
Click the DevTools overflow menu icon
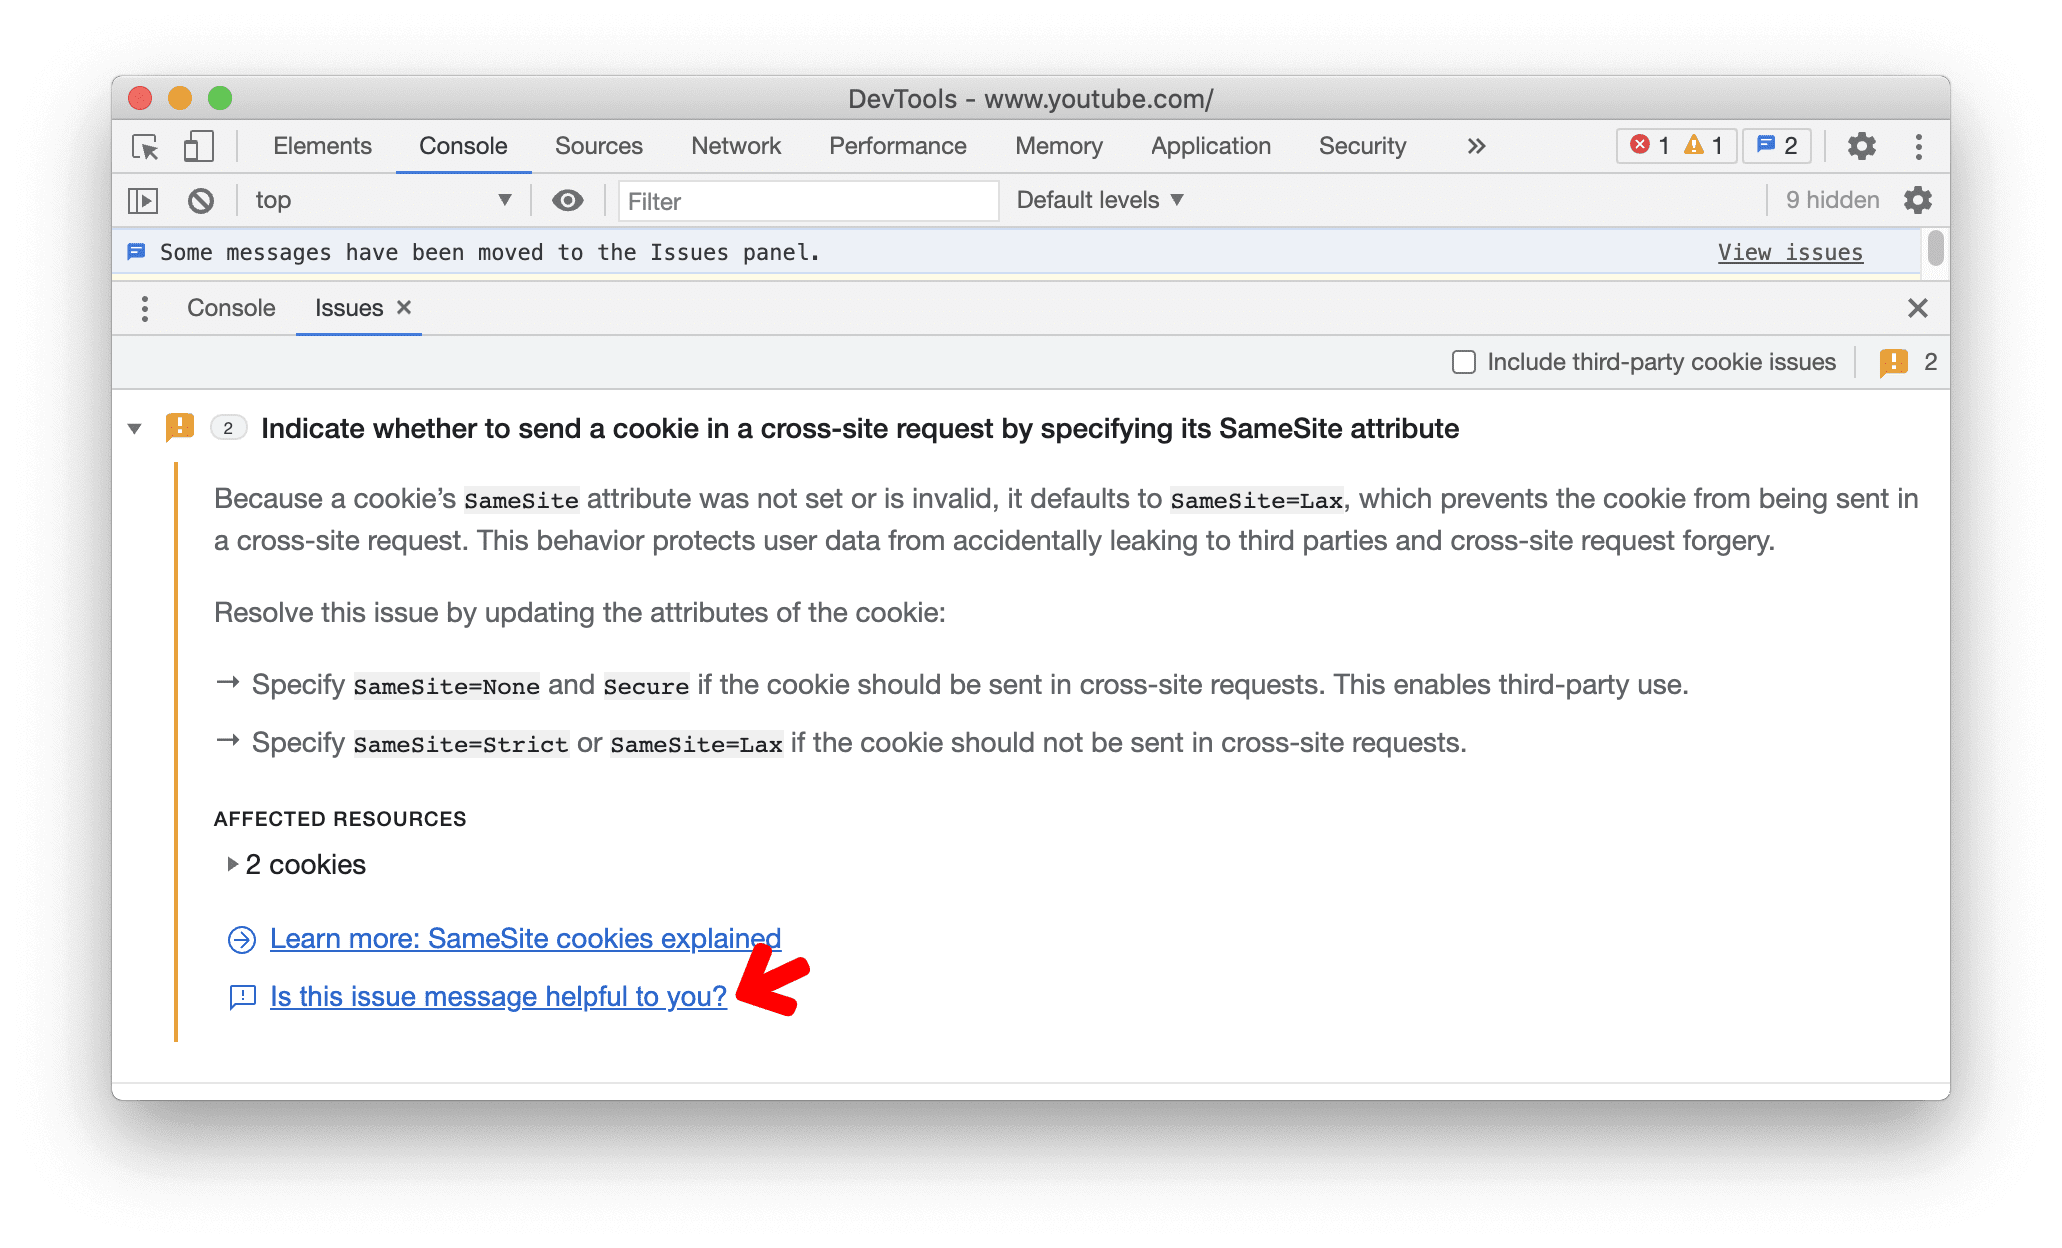pos(1919,146)
